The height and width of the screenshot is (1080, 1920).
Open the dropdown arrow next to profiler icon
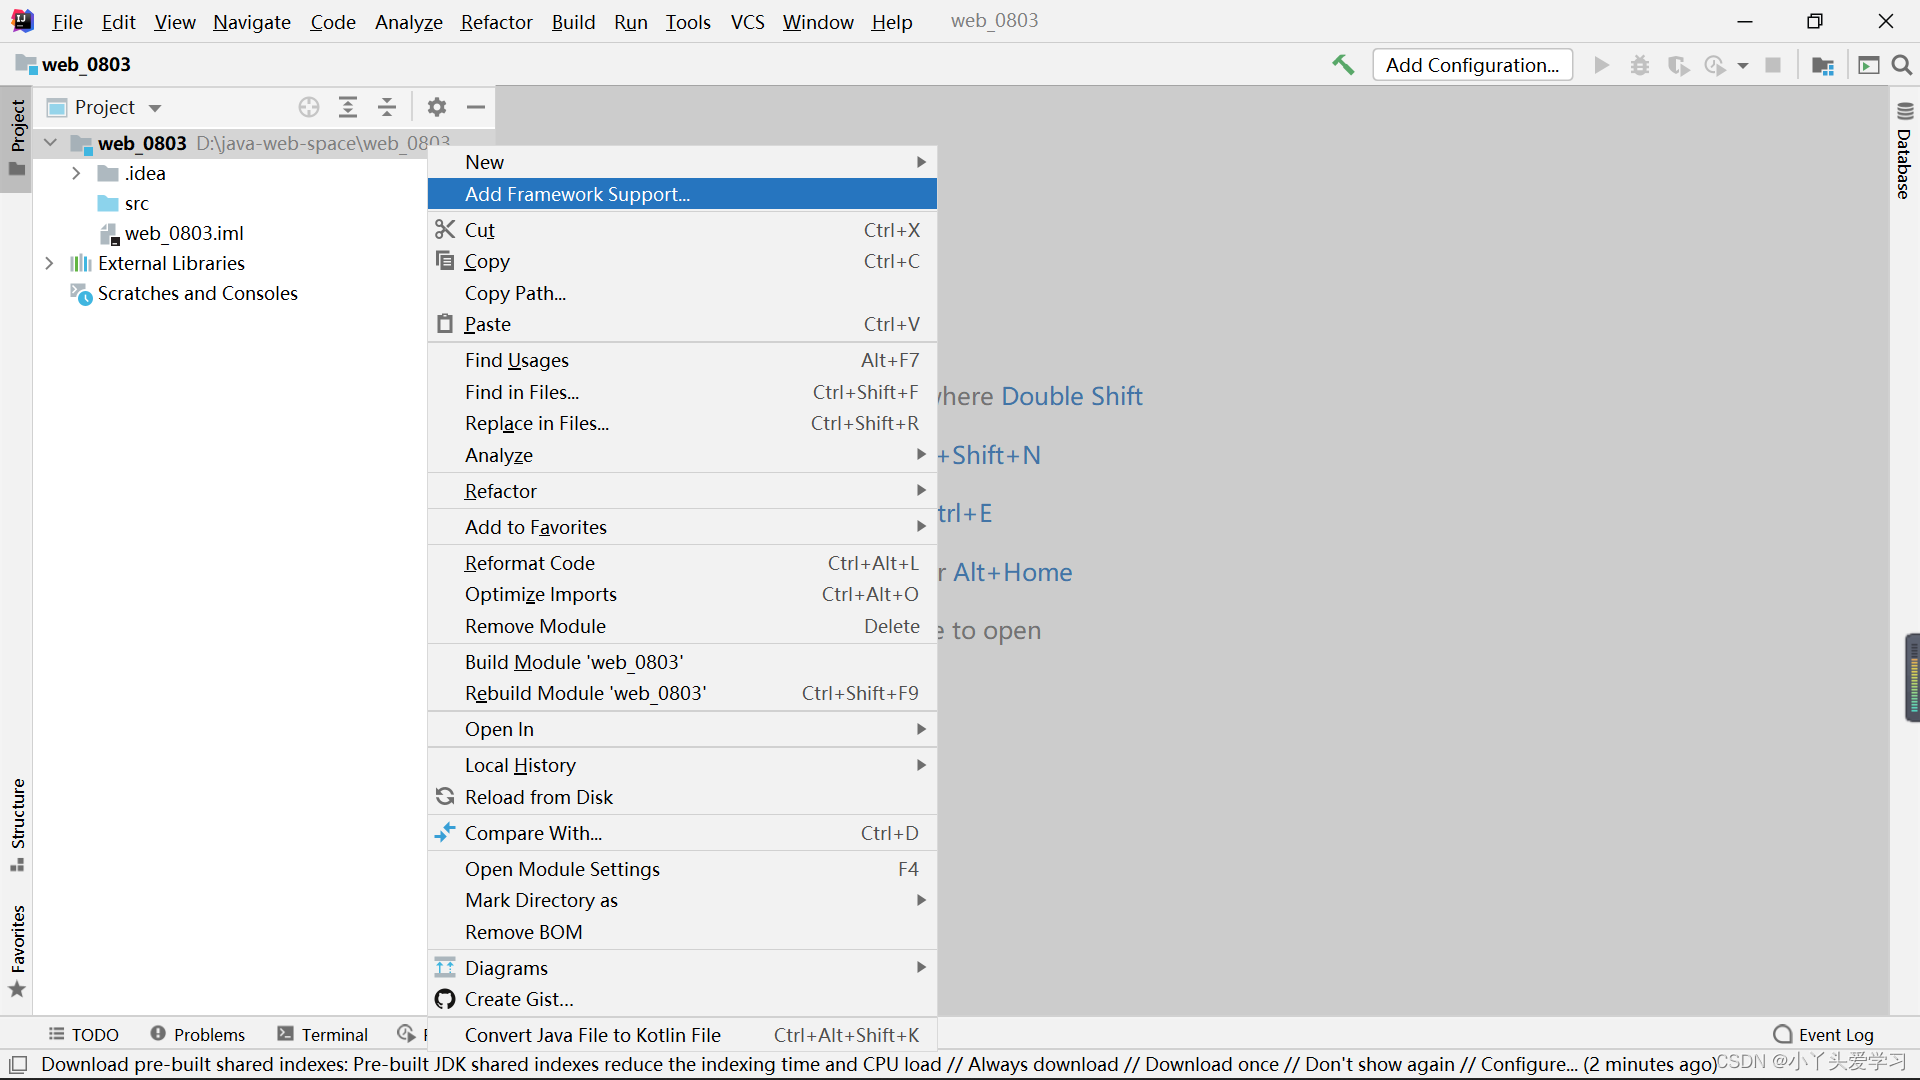tap(1743, 66)
